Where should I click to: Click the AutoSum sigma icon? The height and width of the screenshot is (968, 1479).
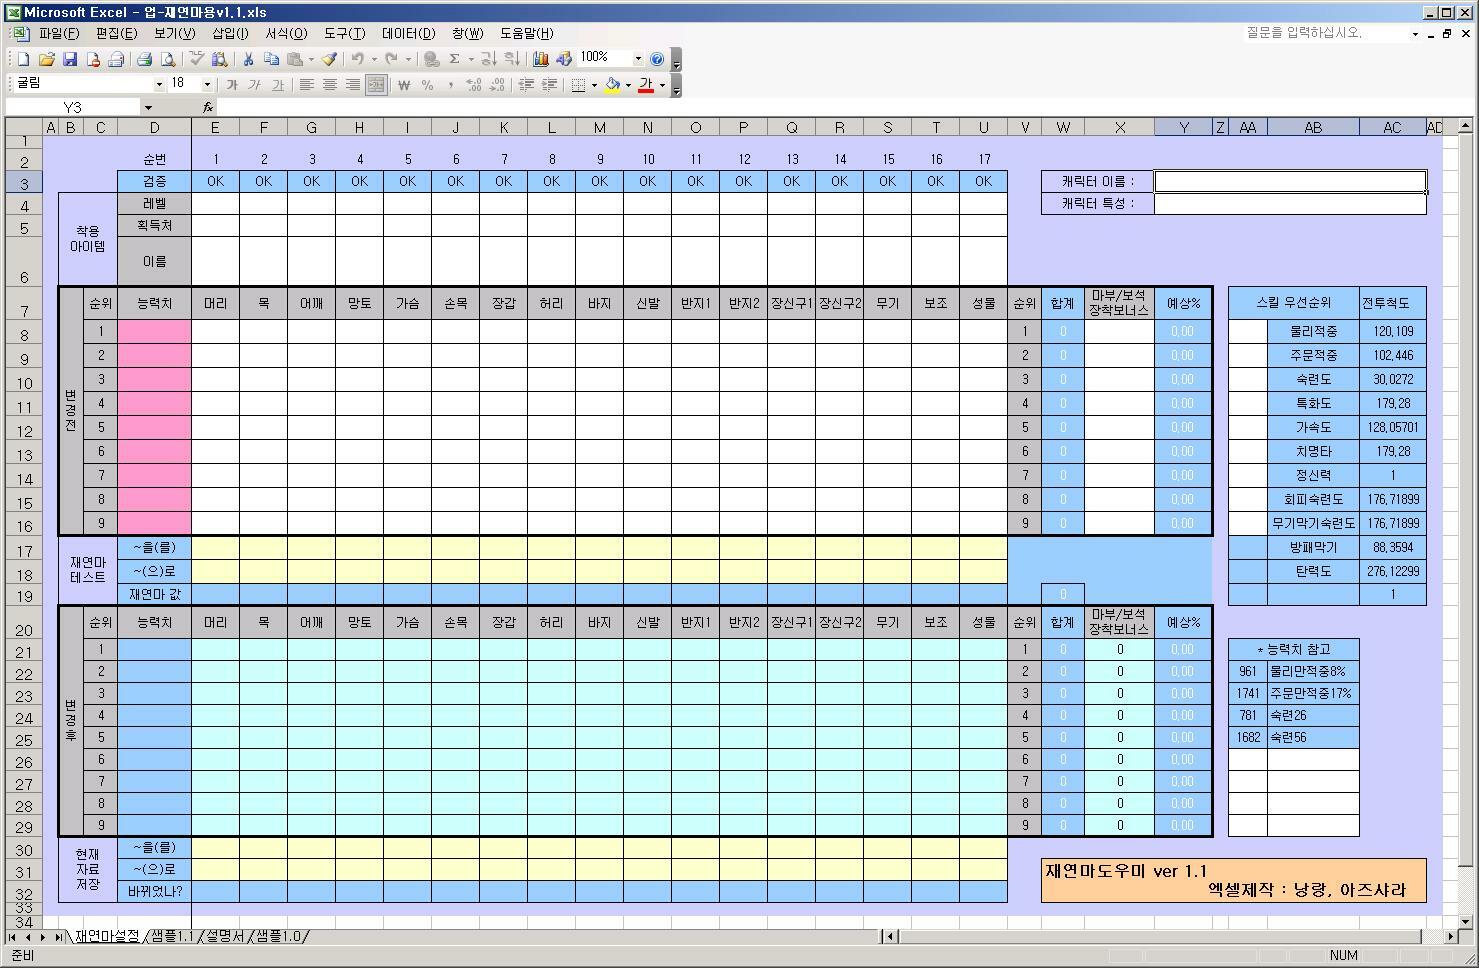click(x=454, y=59)
